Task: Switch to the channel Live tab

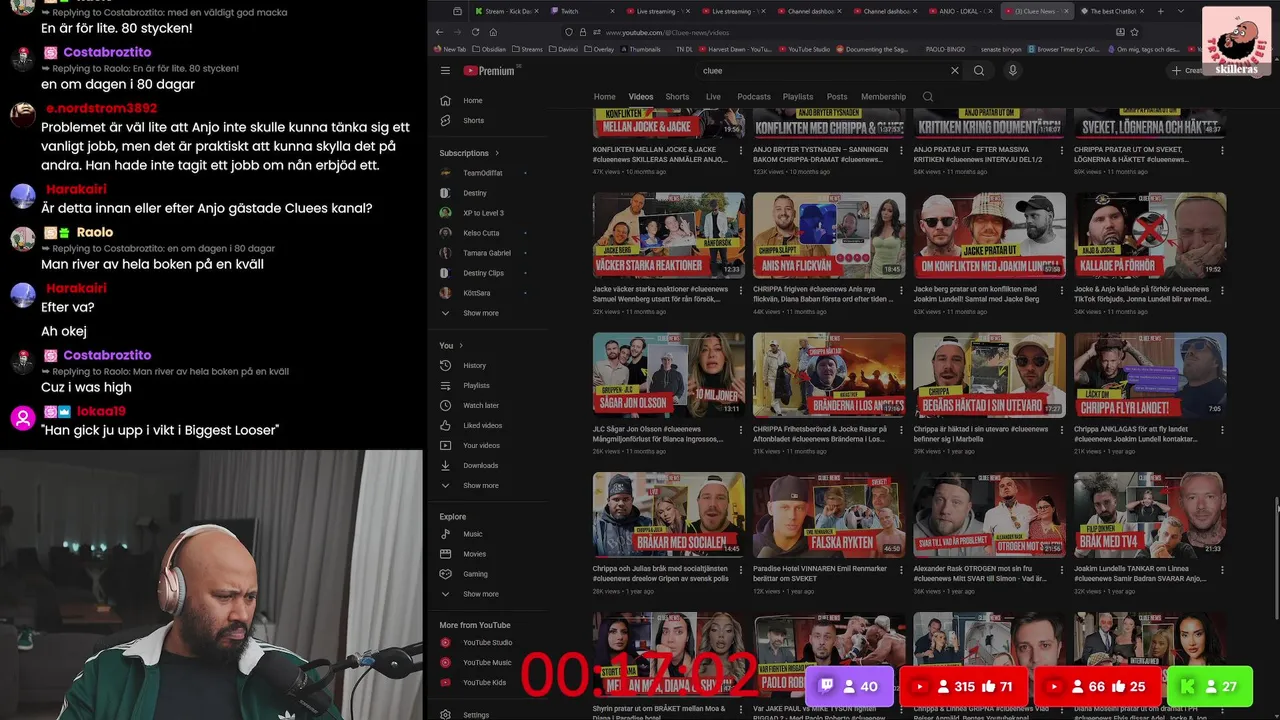Action: coord(713,97)
